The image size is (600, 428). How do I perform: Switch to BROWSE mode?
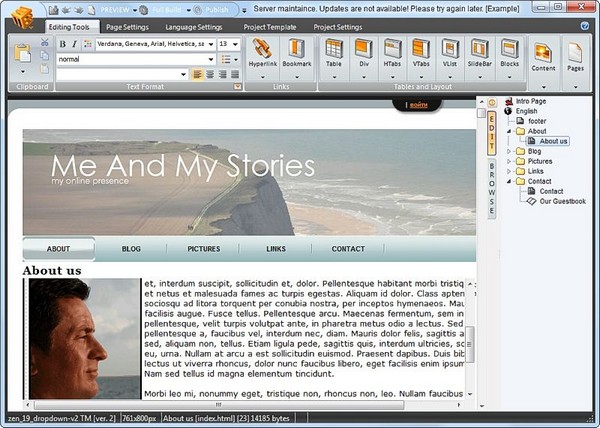point(491,190)
